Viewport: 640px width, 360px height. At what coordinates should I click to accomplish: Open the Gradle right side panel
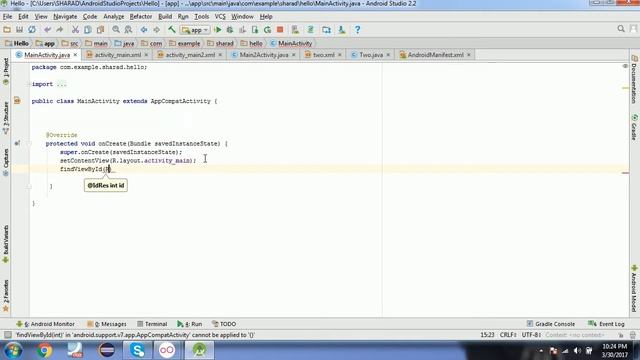click(634, 128)
